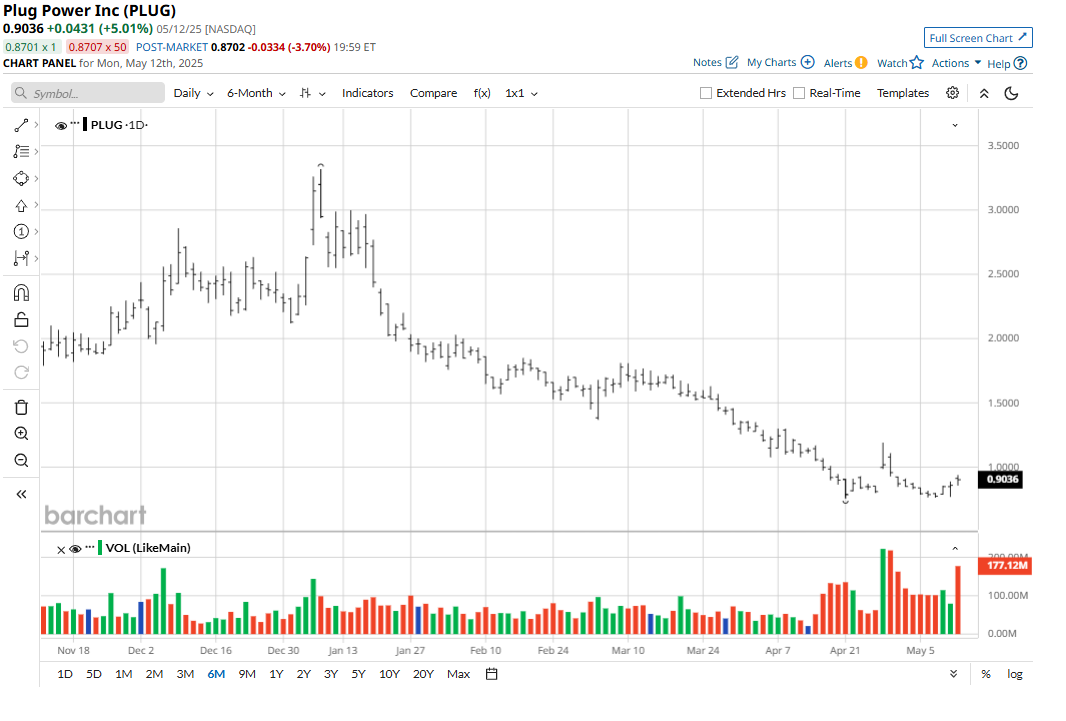Viewport: 1066px width, 721px height.
Task: Click the Full Screen Chart button
Action: (x=978, y=38)
